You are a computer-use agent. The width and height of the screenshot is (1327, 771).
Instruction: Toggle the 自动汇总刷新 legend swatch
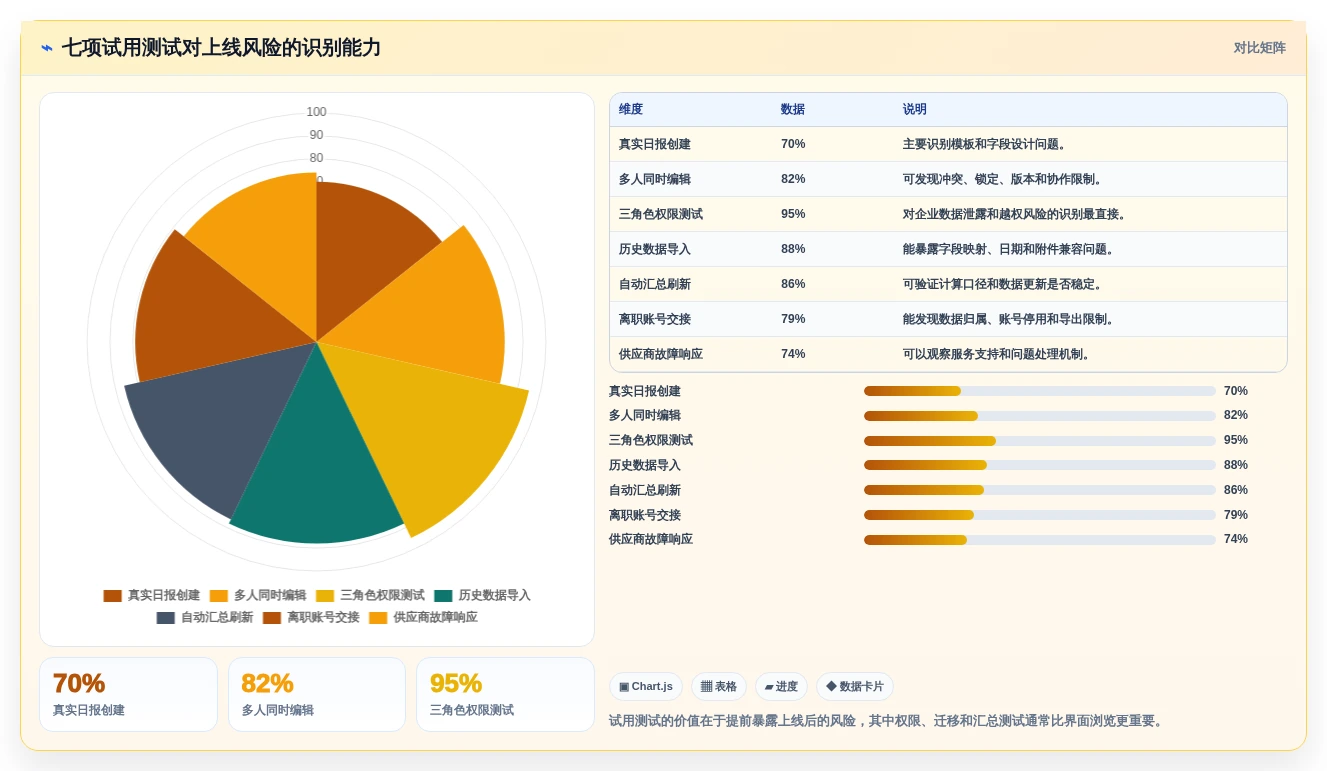(x=166, y=618)
